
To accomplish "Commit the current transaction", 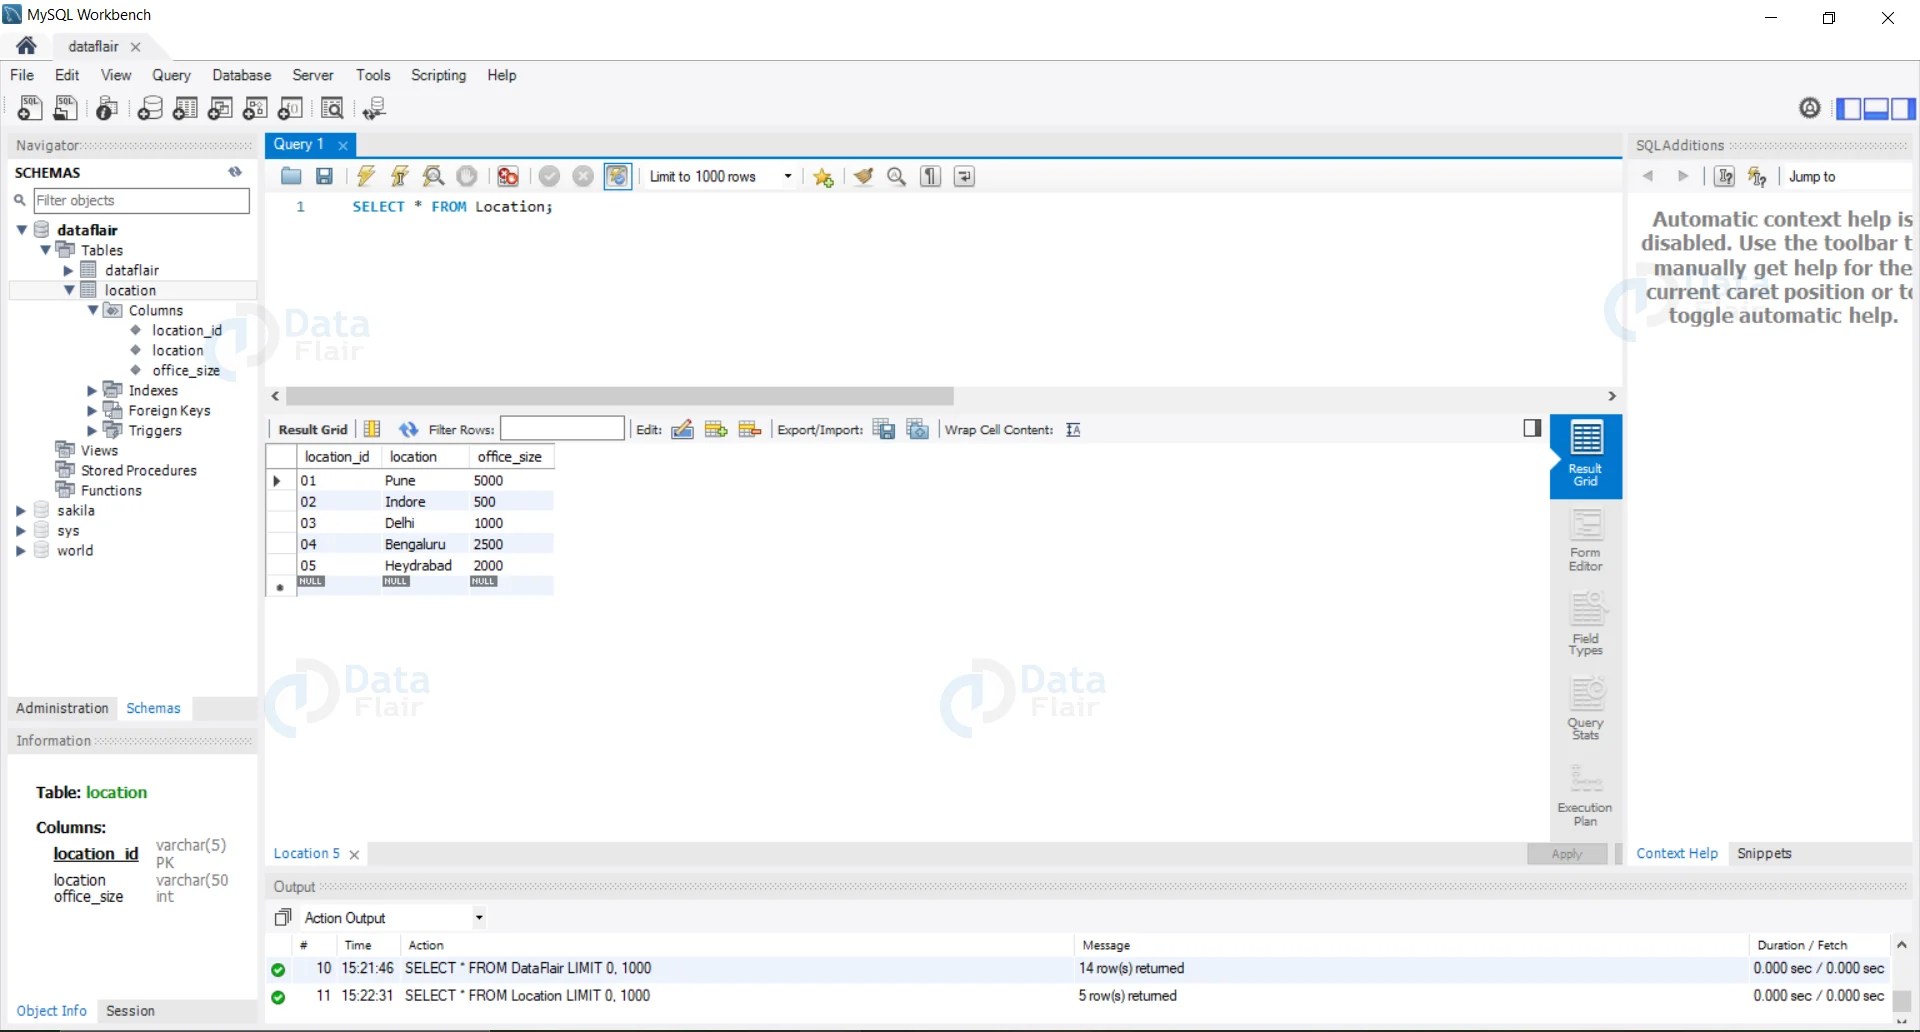I will pyautogui.click(x=549, y=177).
